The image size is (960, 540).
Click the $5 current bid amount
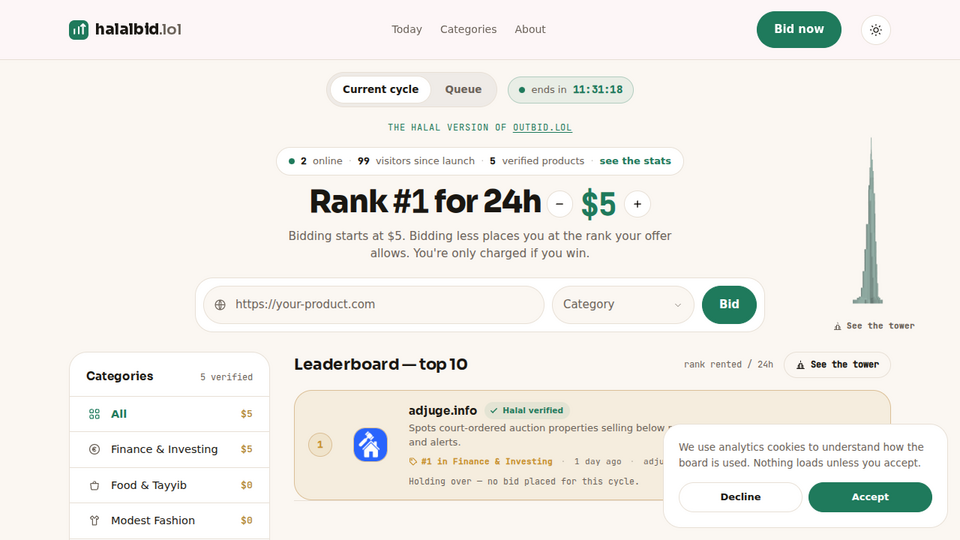click(x=598, y=204)
